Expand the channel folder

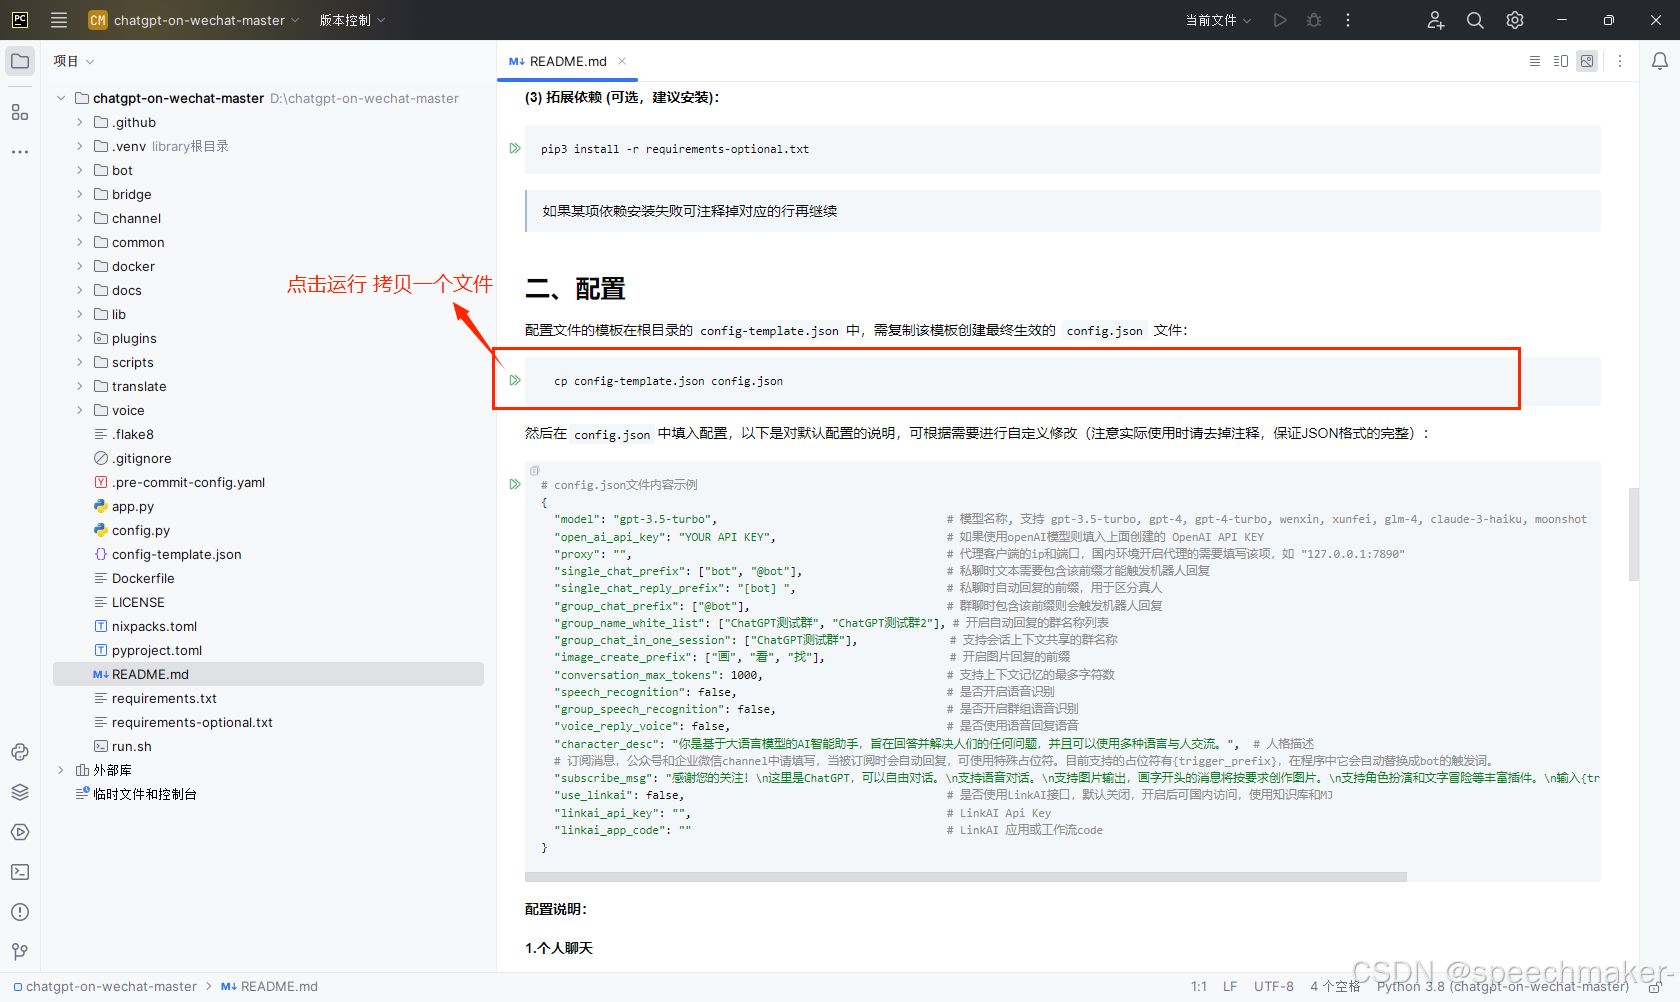80,218
